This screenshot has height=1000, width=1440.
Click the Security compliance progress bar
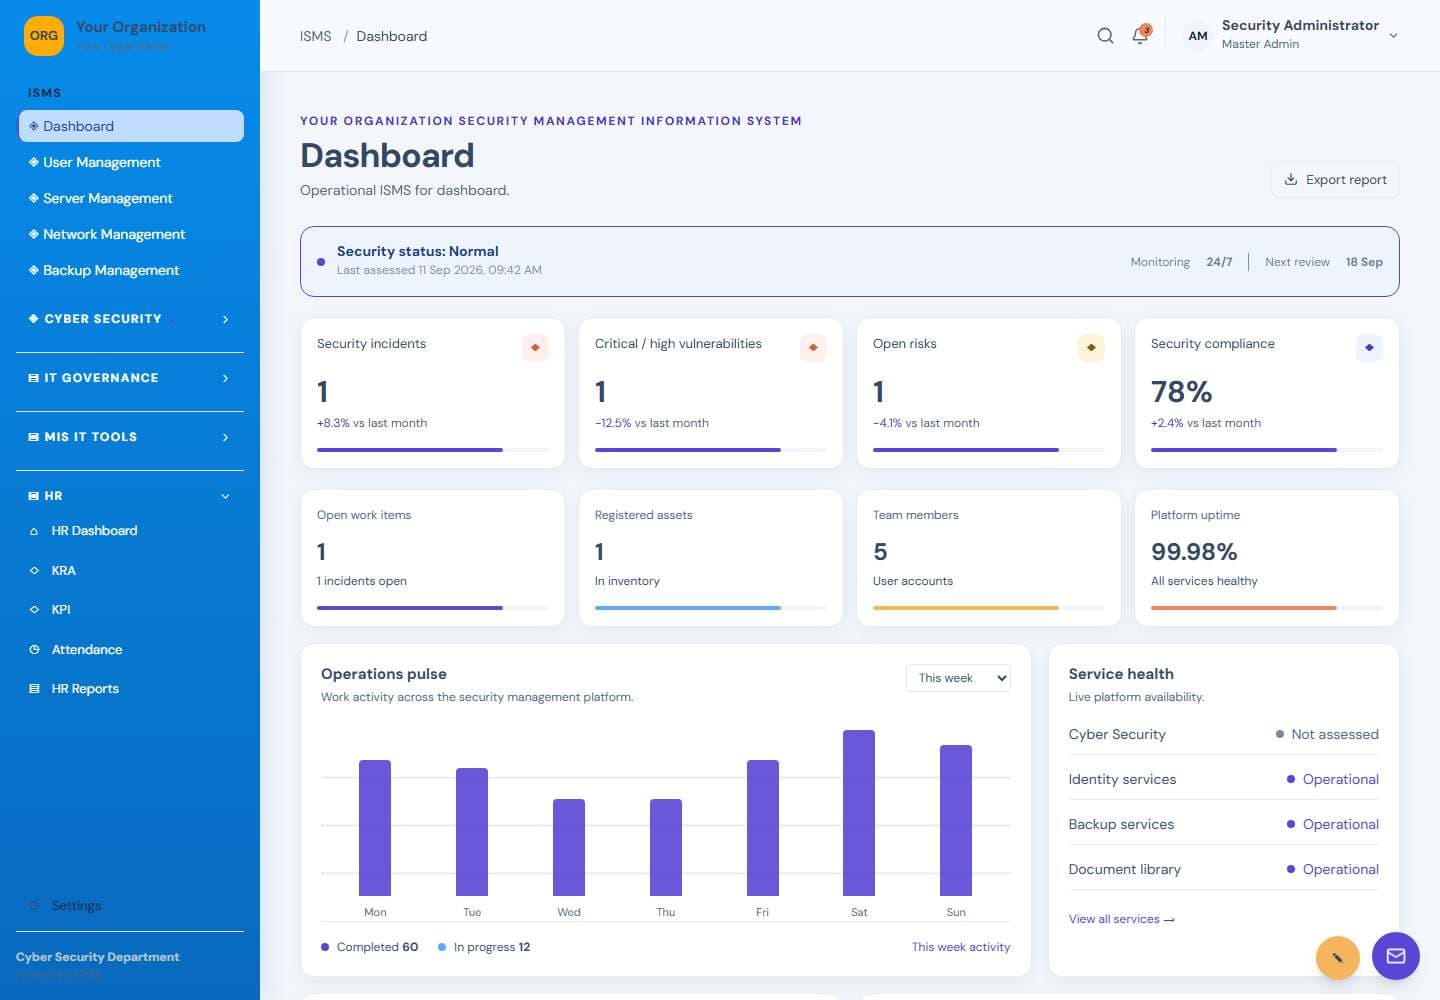1266,450
